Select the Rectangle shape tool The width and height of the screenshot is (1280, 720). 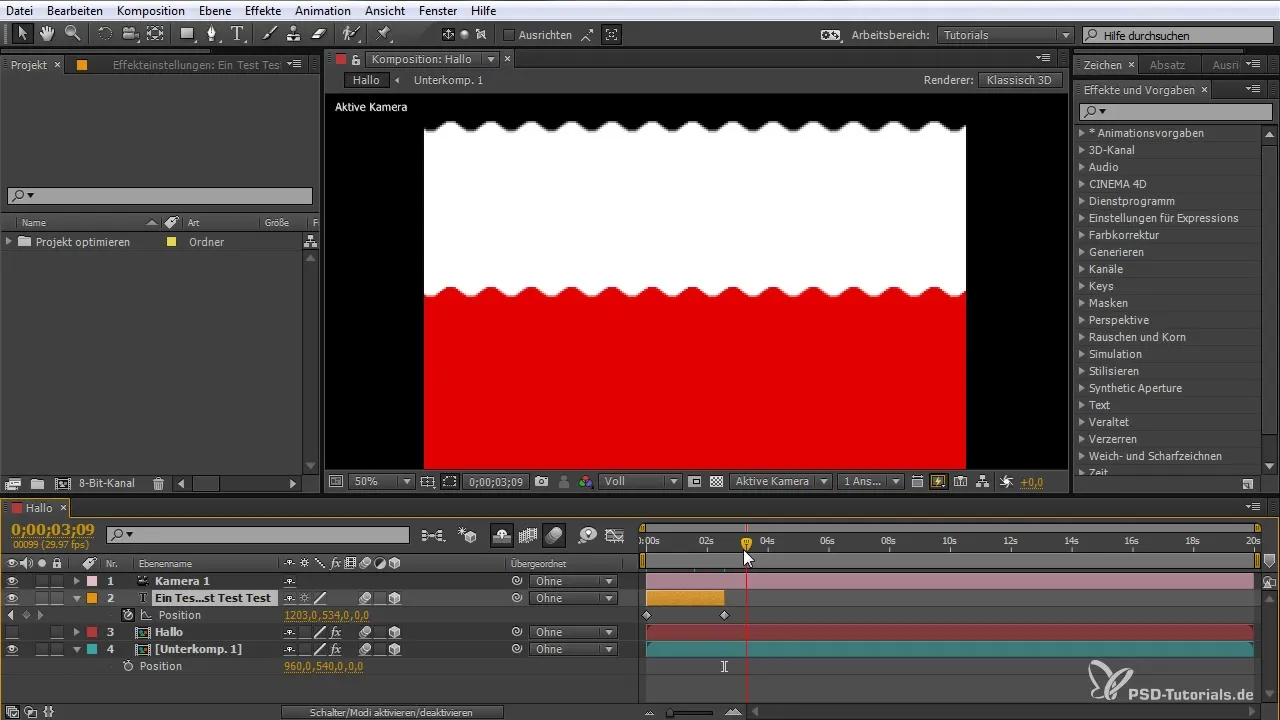187,34
